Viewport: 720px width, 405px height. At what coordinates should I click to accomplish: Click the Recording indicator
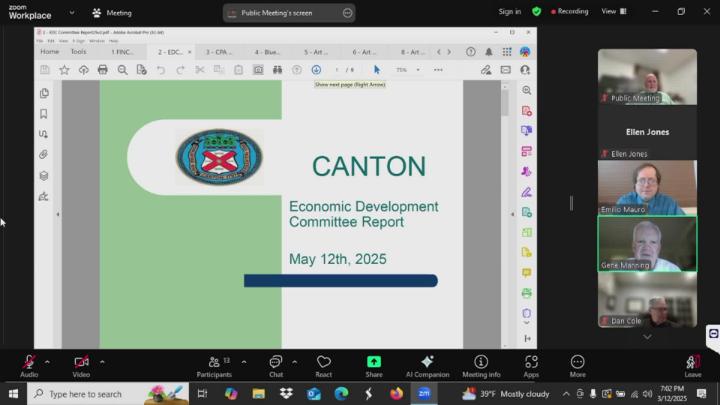pos(569,11)
